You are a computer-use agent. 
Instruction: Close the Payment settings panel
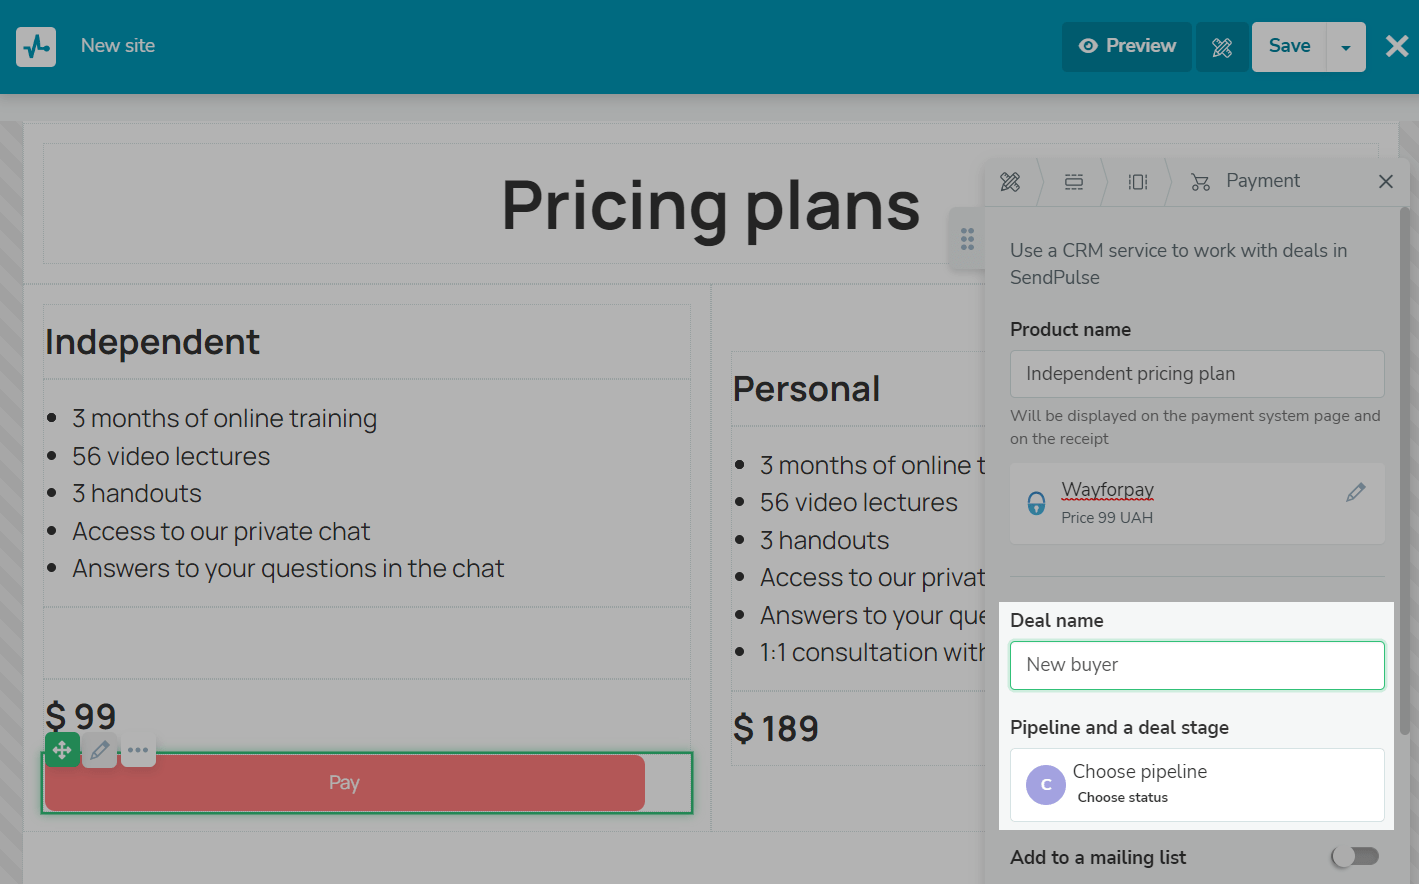point(1385,181)
